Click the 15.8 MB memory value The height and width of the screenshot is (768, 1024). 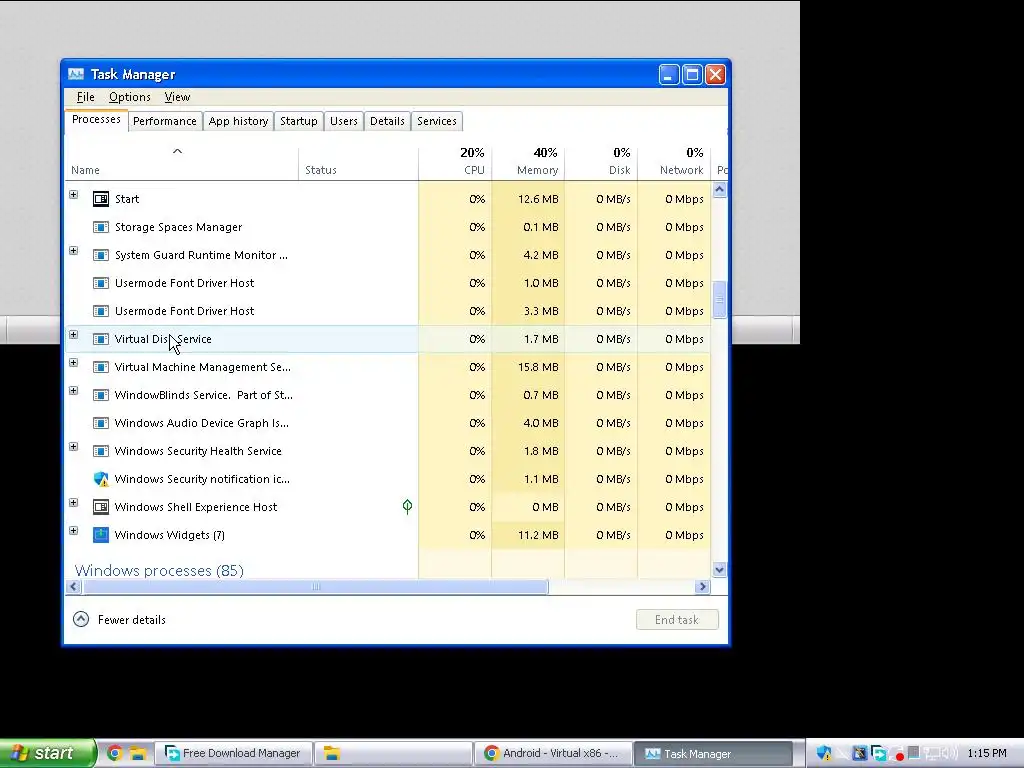click(538, 368)
